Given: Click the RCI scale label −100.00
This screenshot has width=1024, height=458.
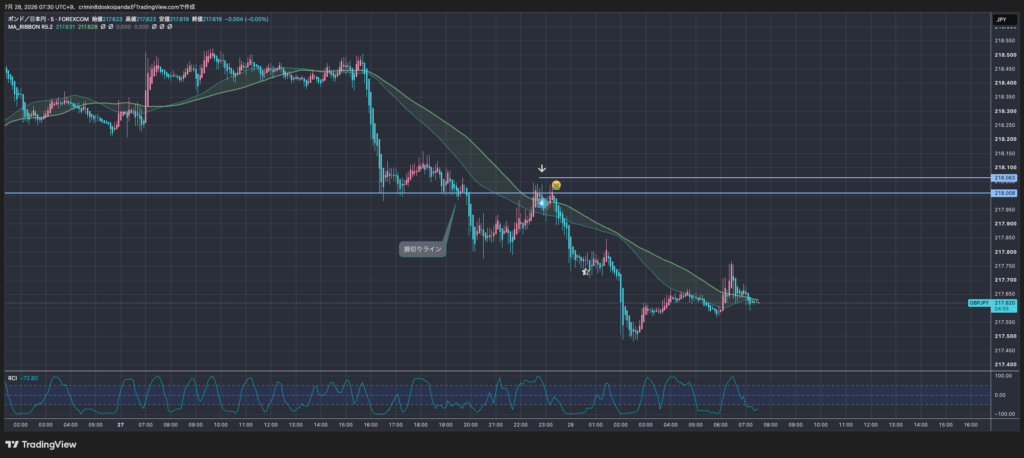Looking at the screenshot, I should (x=1003, y=414).
